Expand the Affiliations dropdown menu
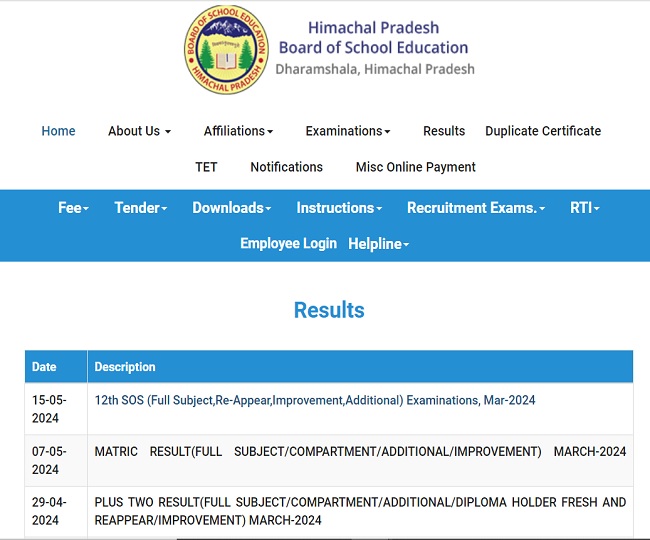650x540 pixels. (x=238, y=131)
